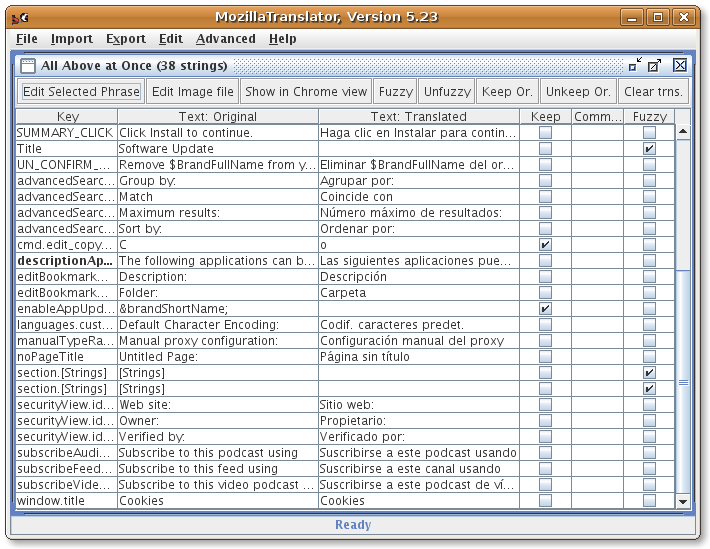Toggle Fuzzy checkbox for descriptionAp row
Screen dimensions: 710x549
(649, 260)
